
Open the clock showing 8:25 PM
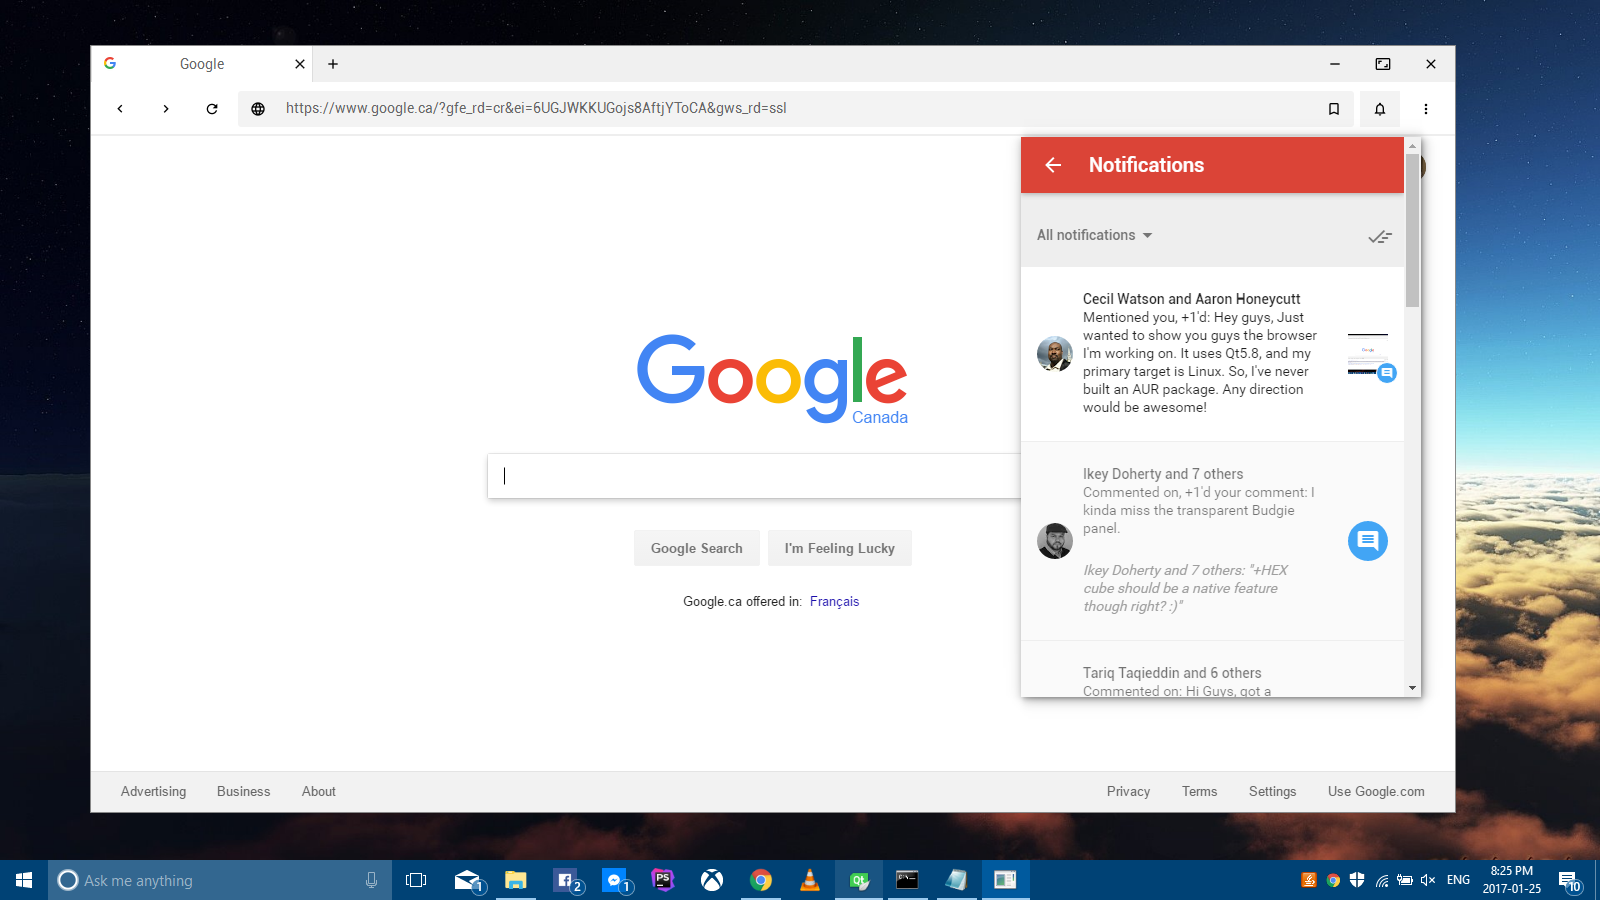(1512, 880)
